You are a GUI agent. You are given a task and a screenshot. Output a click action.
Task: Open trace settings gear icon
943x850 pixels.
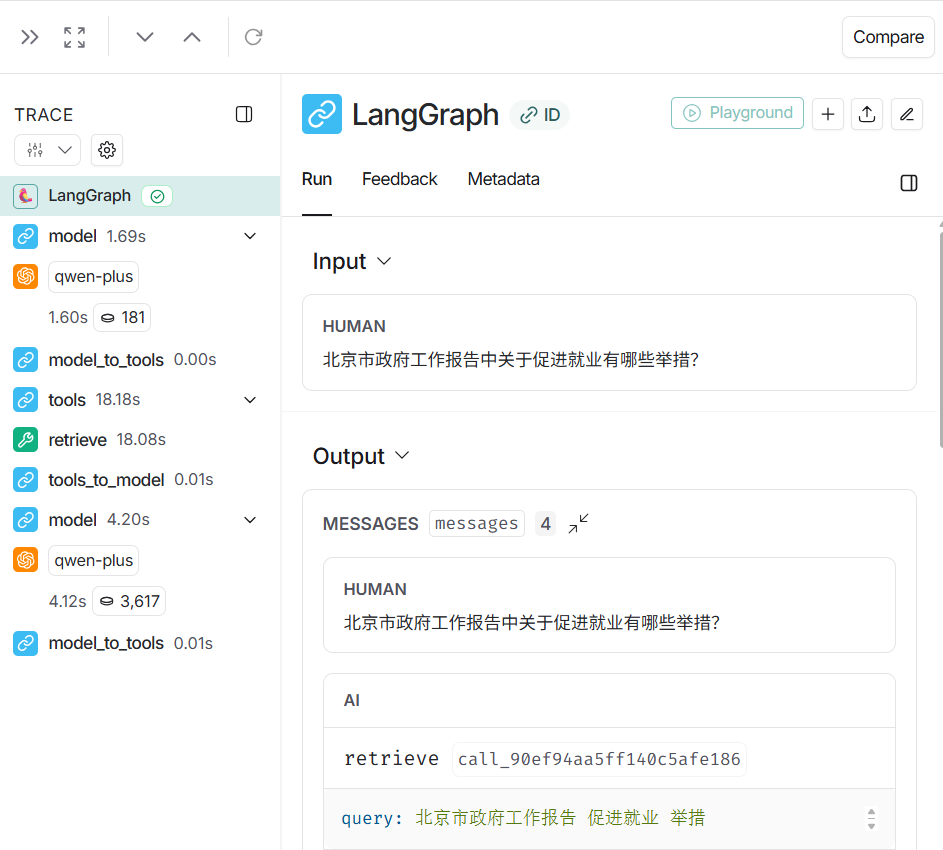point(107,150)
